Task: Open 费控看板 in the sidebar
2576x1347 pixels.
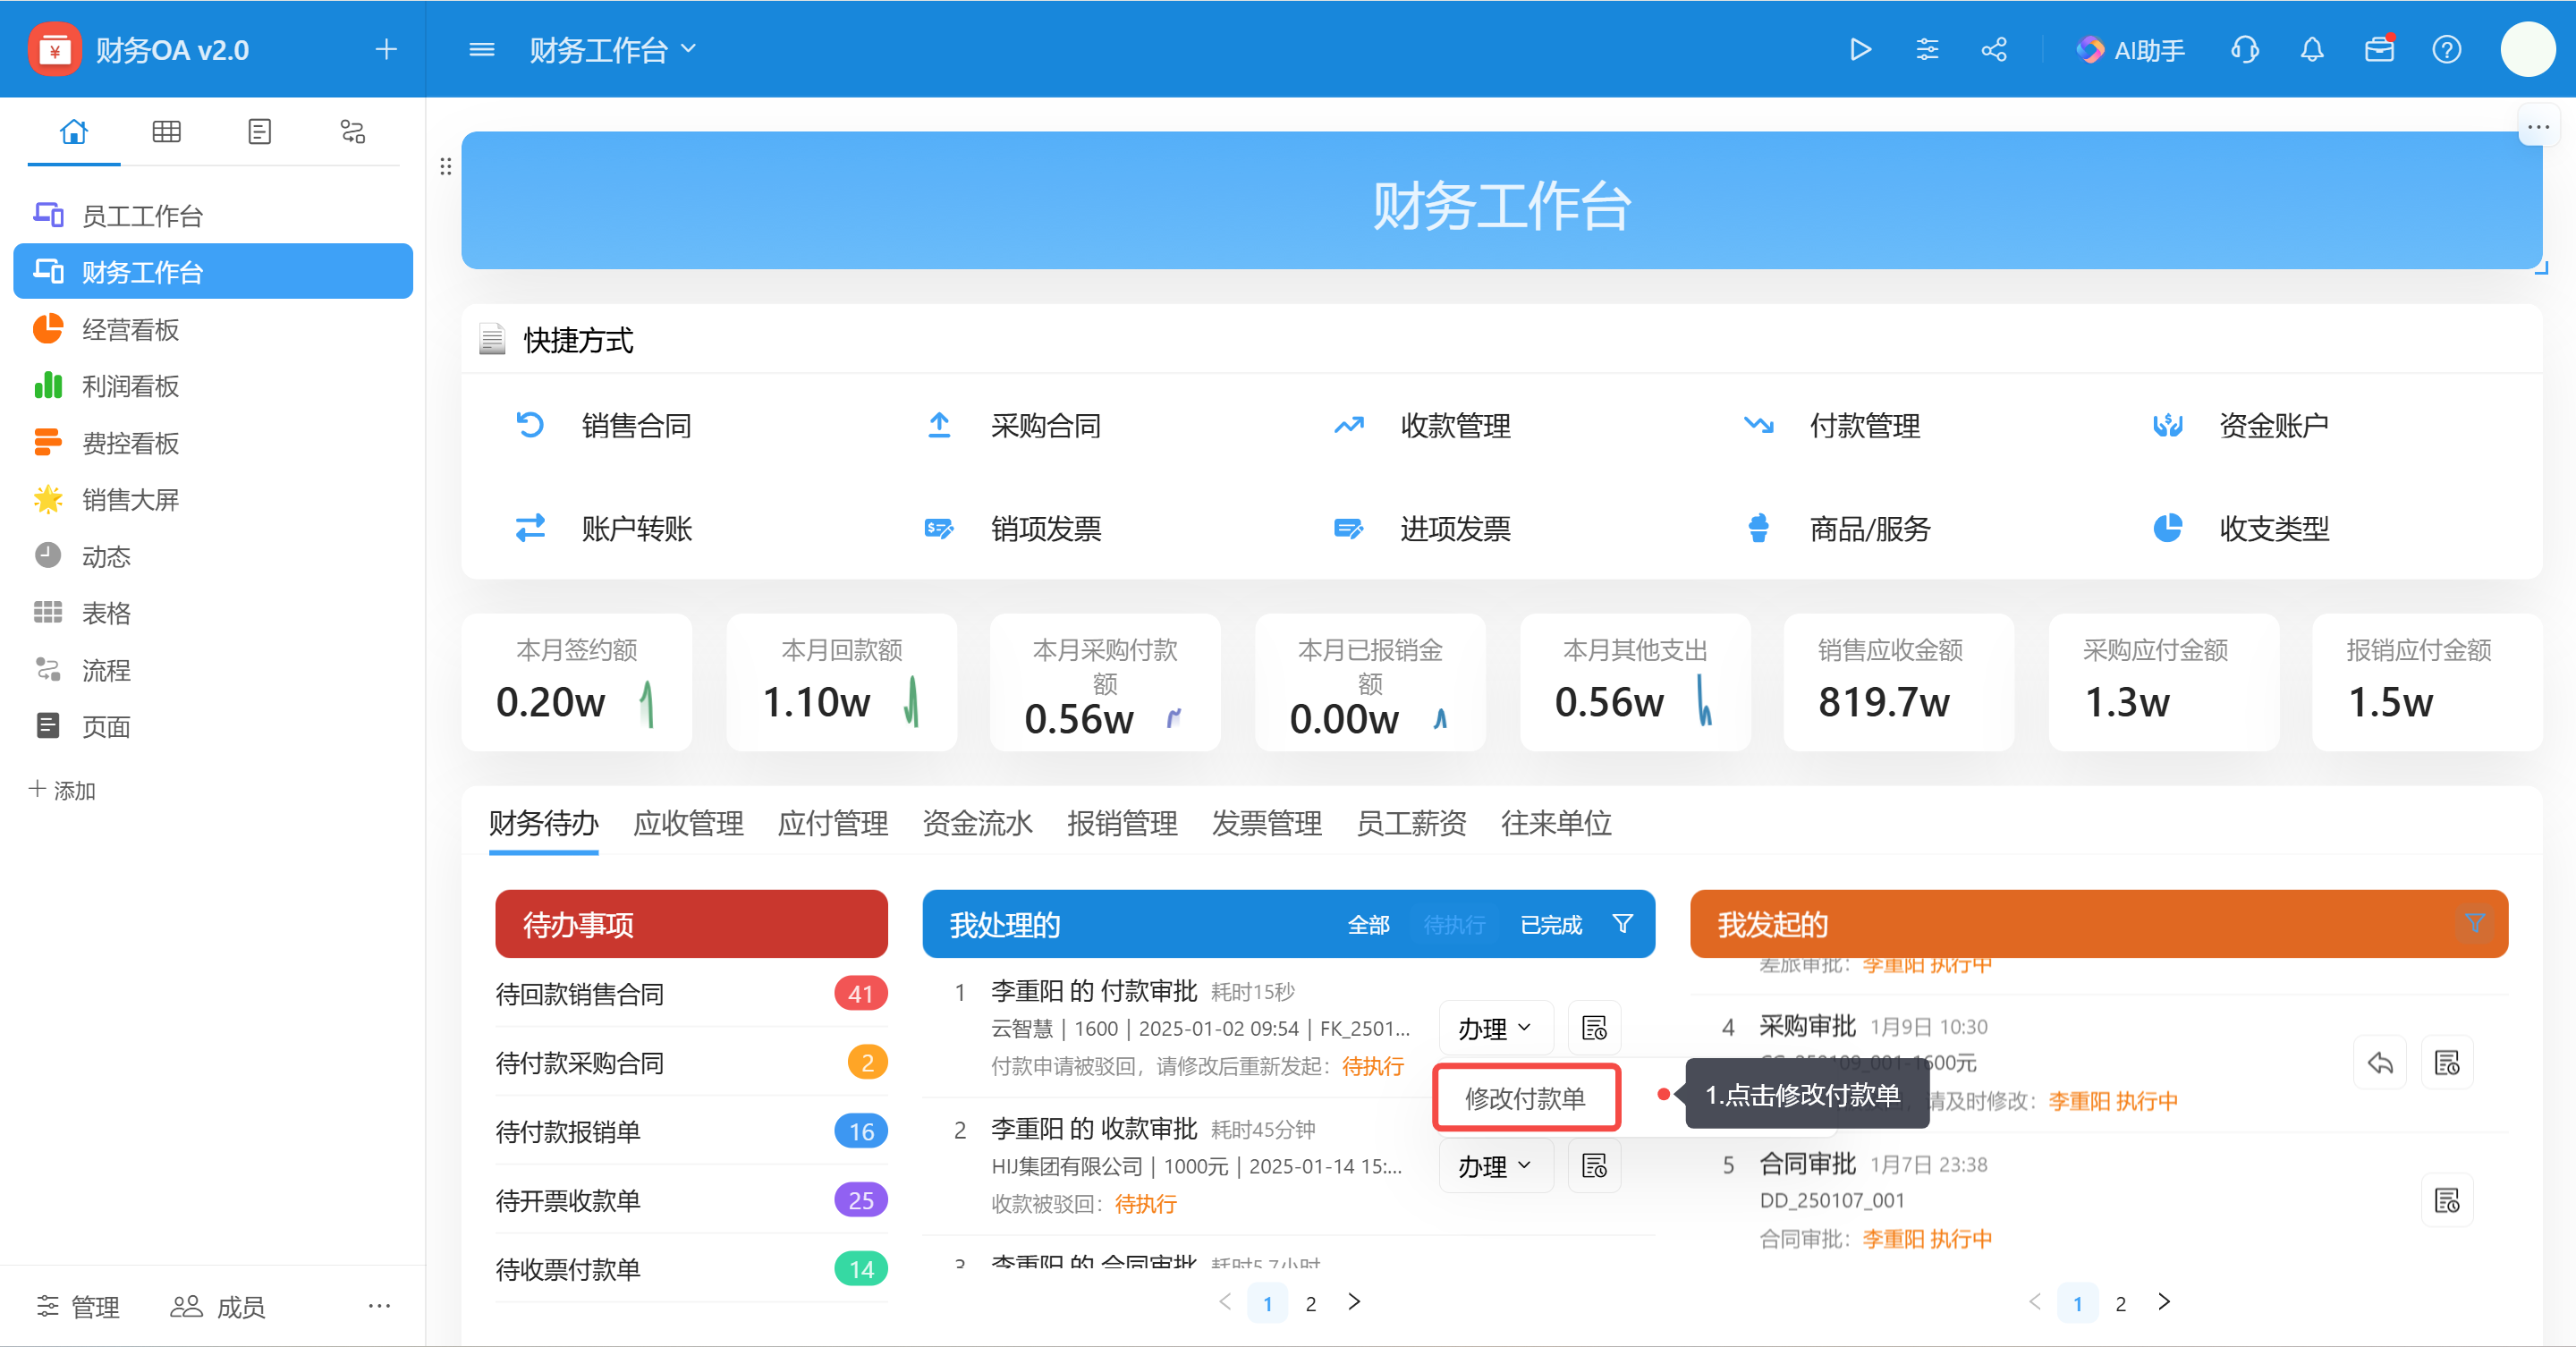Action: (x=213, y=443)
